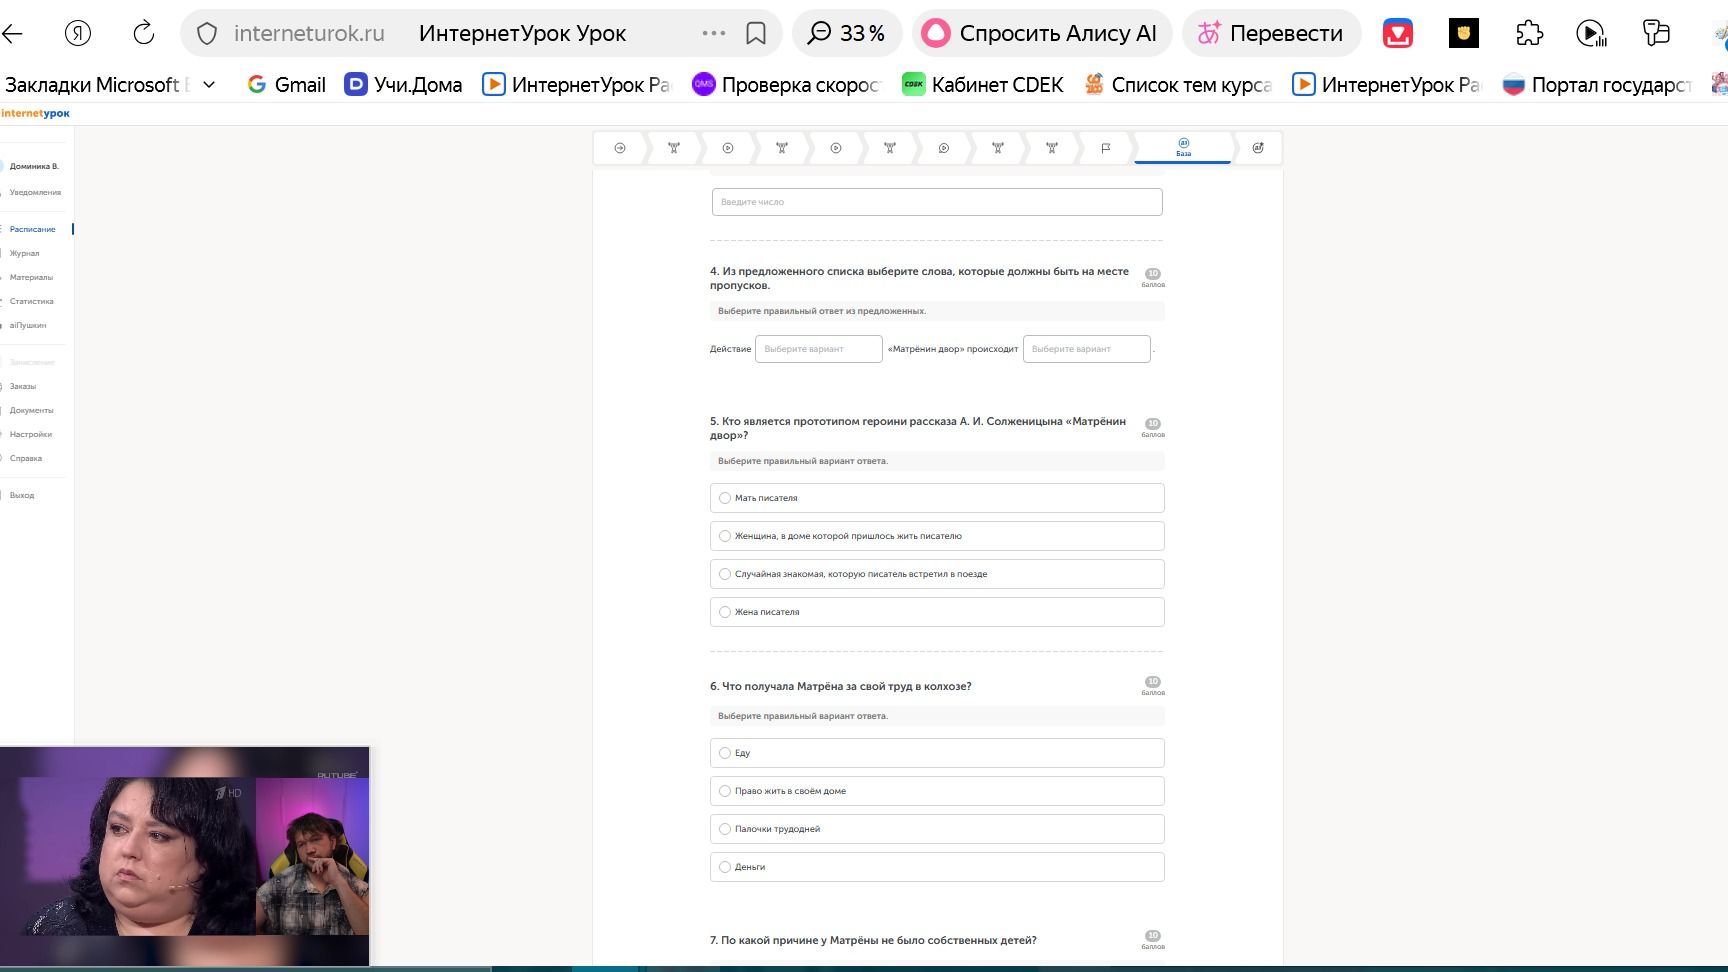Image resolution: width=1728 pixels, height=972 pixels.
Task: Open first Выберите вариант dropdown after Действие
Action: [x=819, y=349]
